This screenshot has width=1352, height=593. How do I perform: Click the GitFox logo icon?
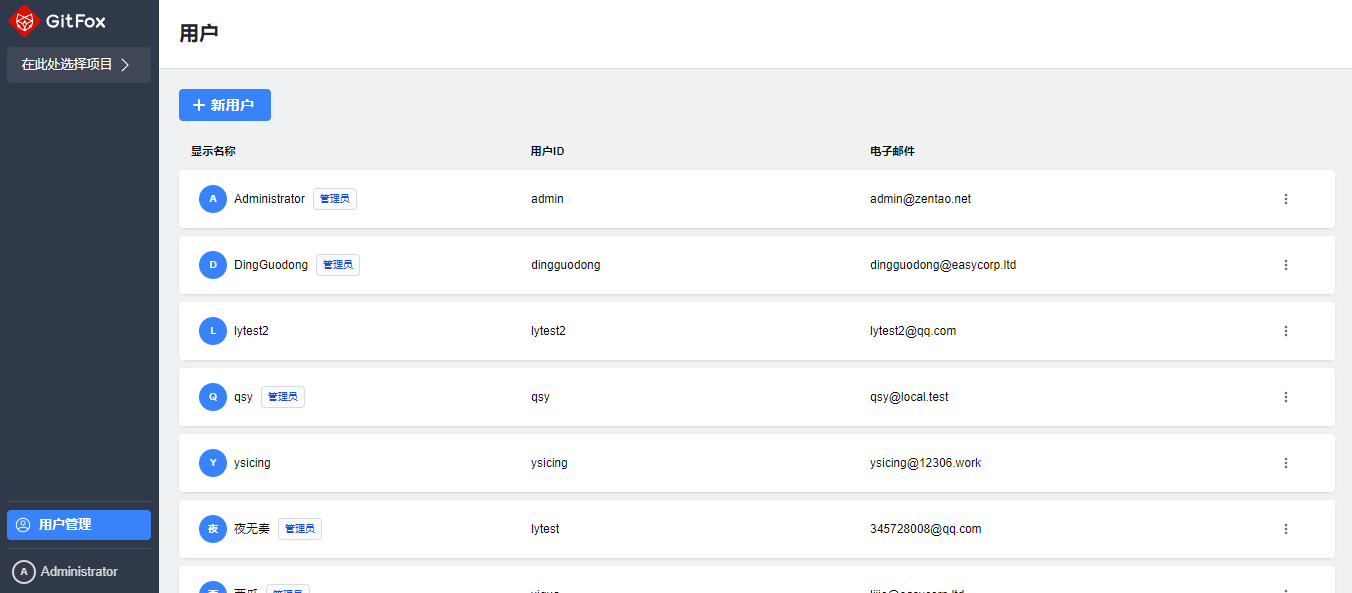[24, 21]
